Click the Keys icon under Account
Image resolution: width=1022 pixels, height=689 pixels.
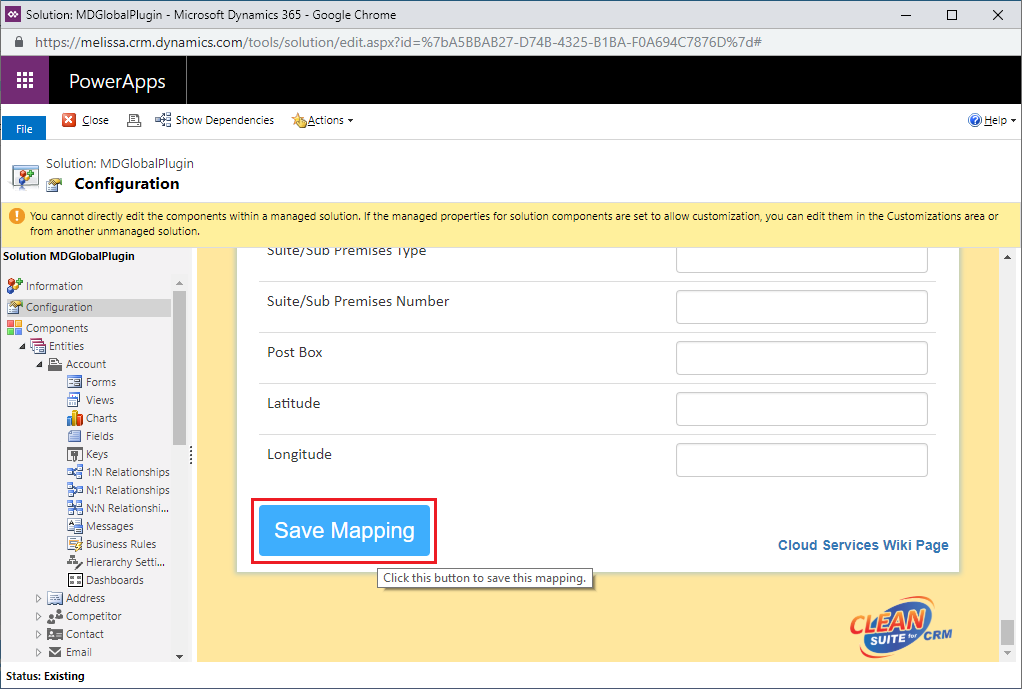[x=74, y=454]
